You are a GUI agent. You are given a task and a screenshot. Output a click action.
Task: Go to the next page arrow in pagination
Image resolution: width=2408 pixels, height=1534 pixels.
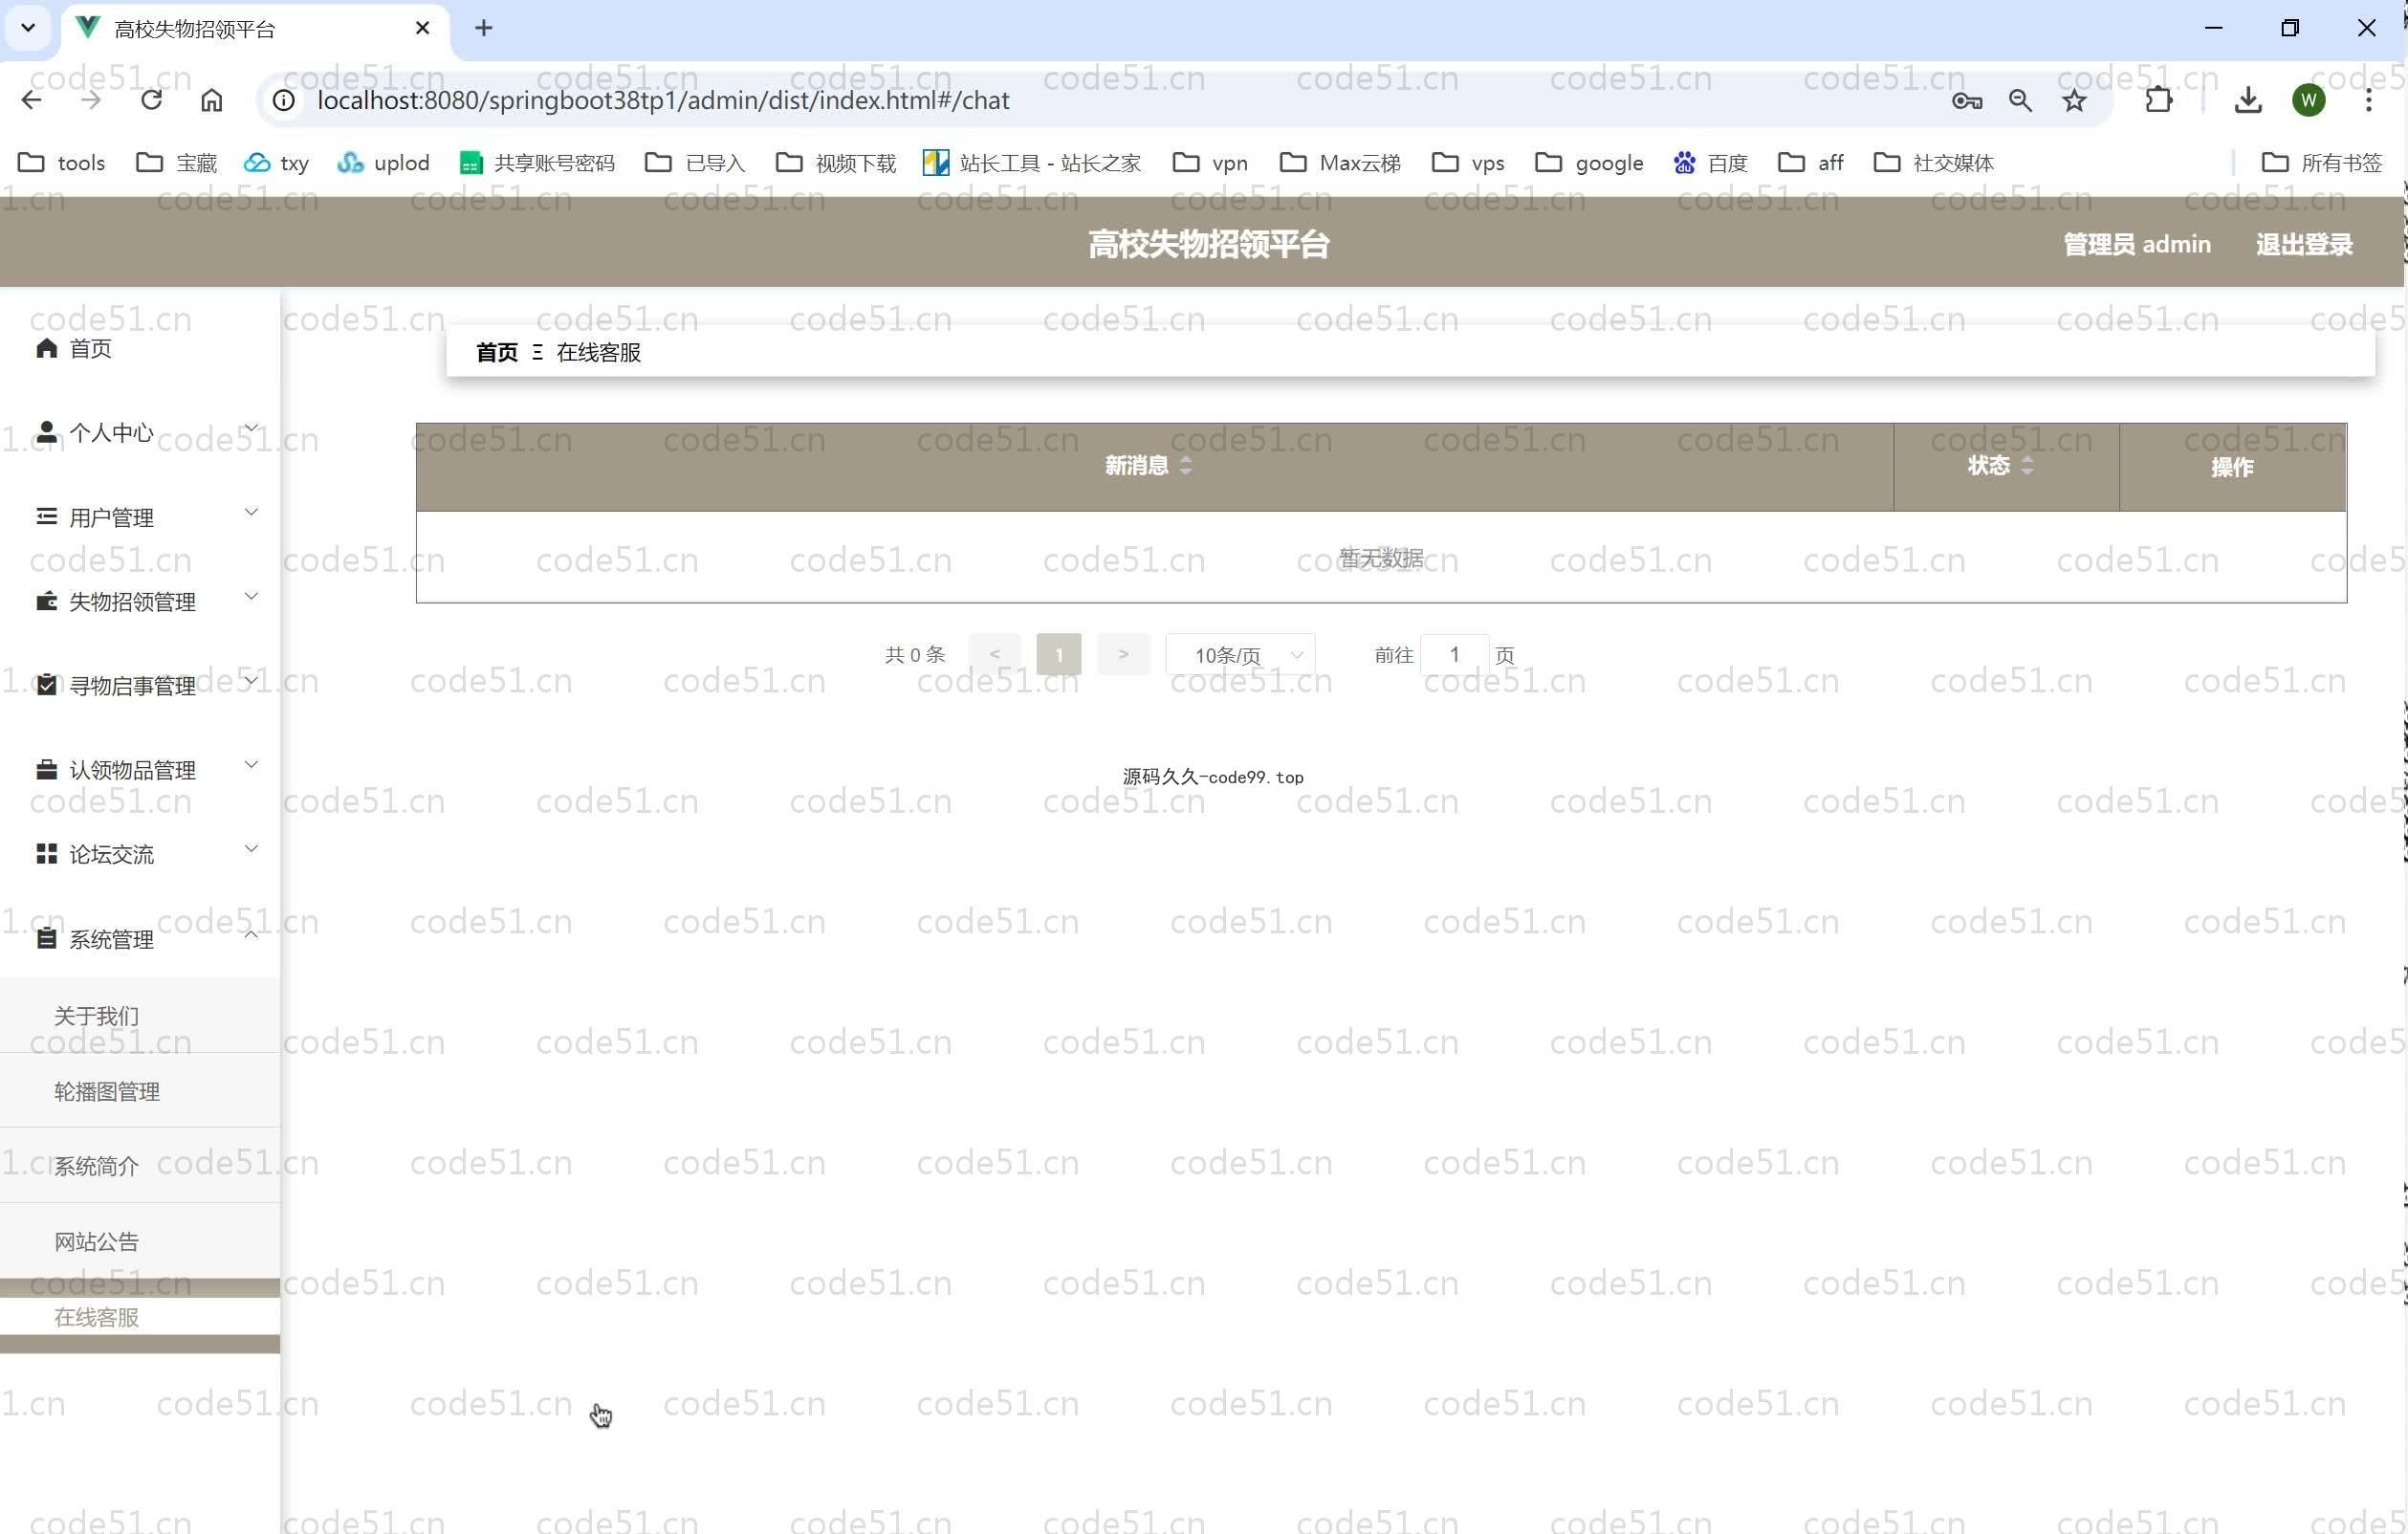(x=1123, y=654)
